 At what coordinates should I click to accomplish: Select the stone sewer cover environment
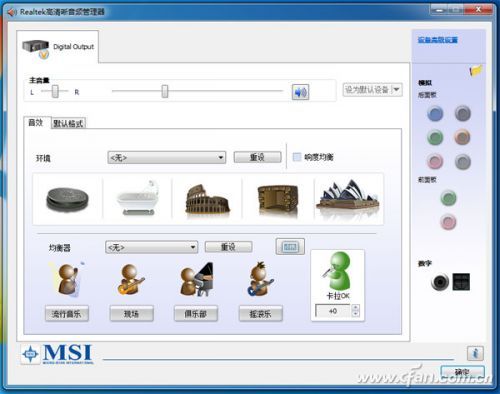click(67, 199)
